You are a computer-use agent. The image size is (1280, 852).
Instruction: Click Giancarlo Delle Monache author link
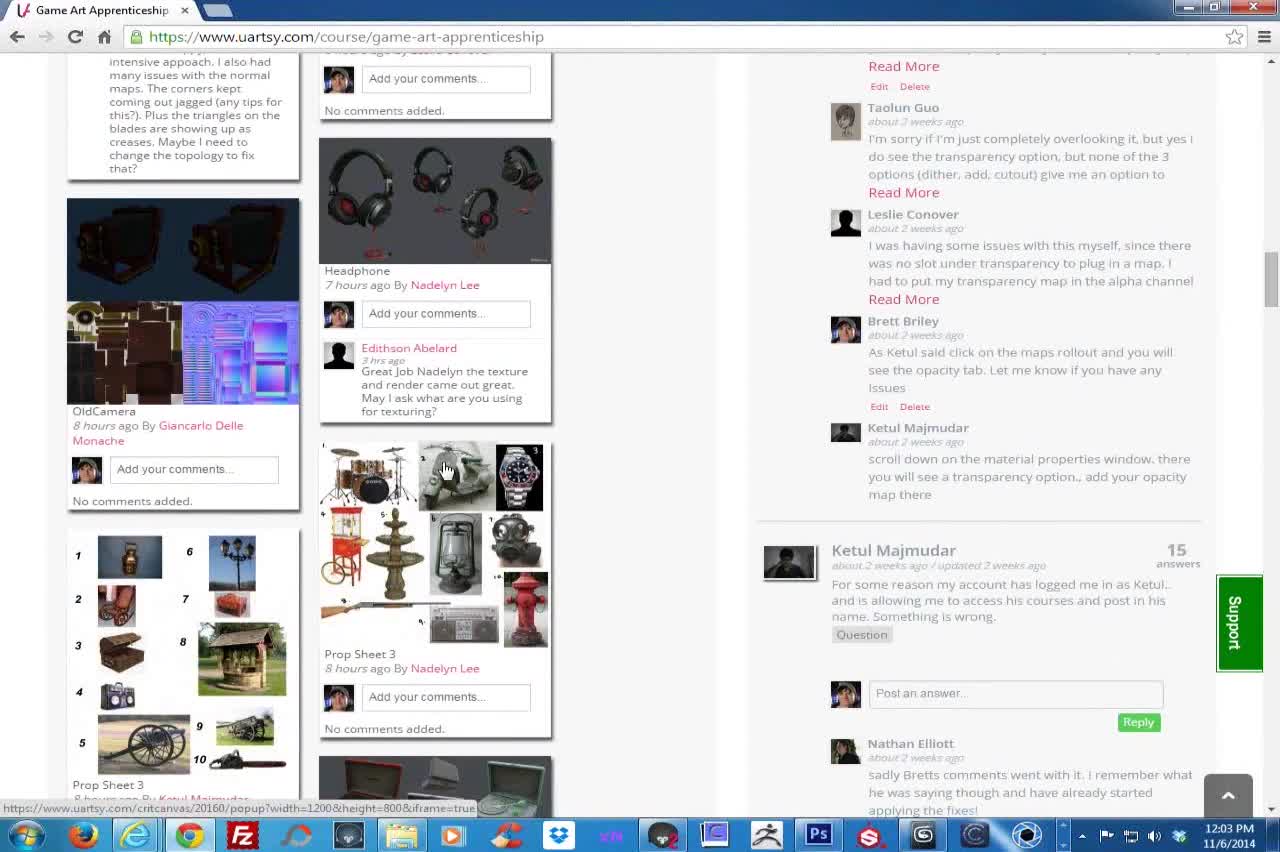(157, 433)
